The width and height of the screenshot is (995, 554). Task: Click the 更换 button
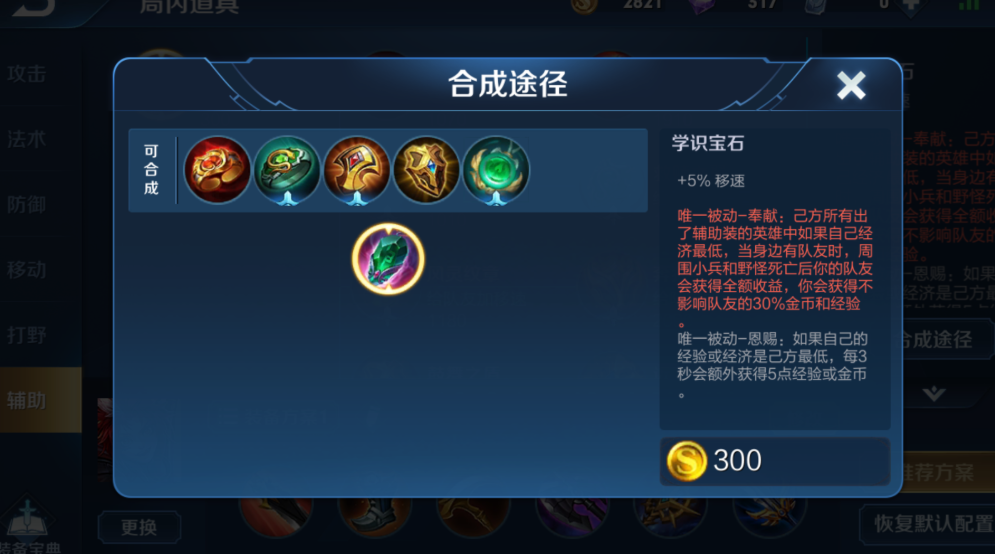(x=139, y=527)
